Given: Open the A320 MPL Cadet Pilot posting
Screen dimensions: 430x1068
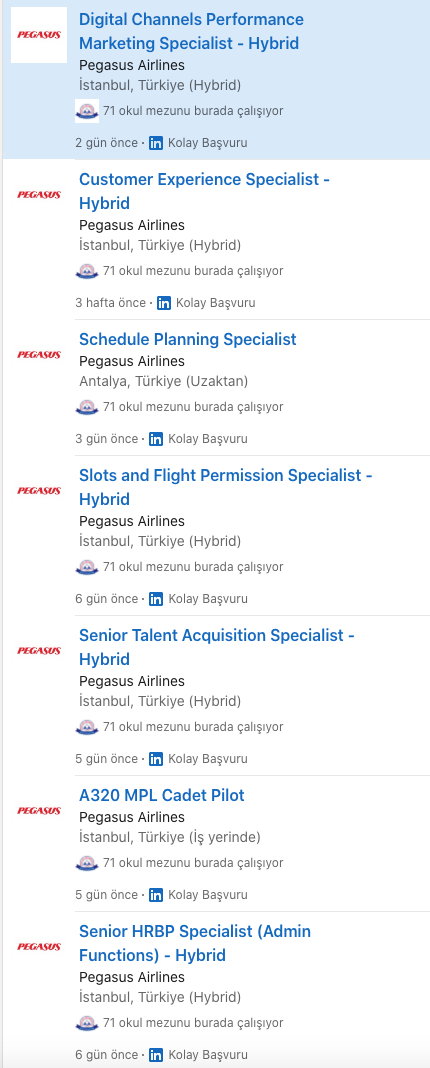Looking at the screenshot, I should click(x=162, y=795).
